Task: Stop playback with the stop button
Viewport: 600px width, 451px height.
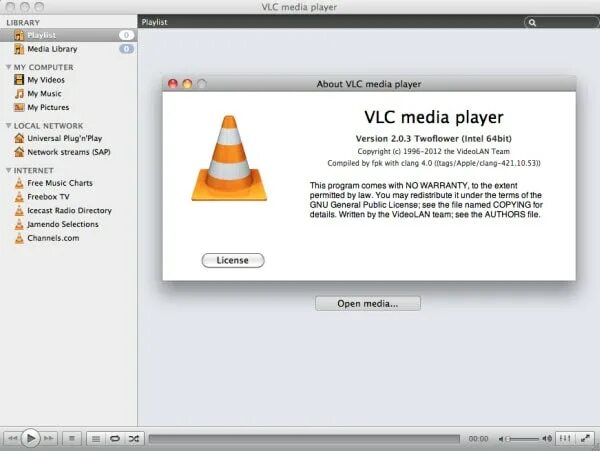Action: pyautogui.click(x=72, y=438)
